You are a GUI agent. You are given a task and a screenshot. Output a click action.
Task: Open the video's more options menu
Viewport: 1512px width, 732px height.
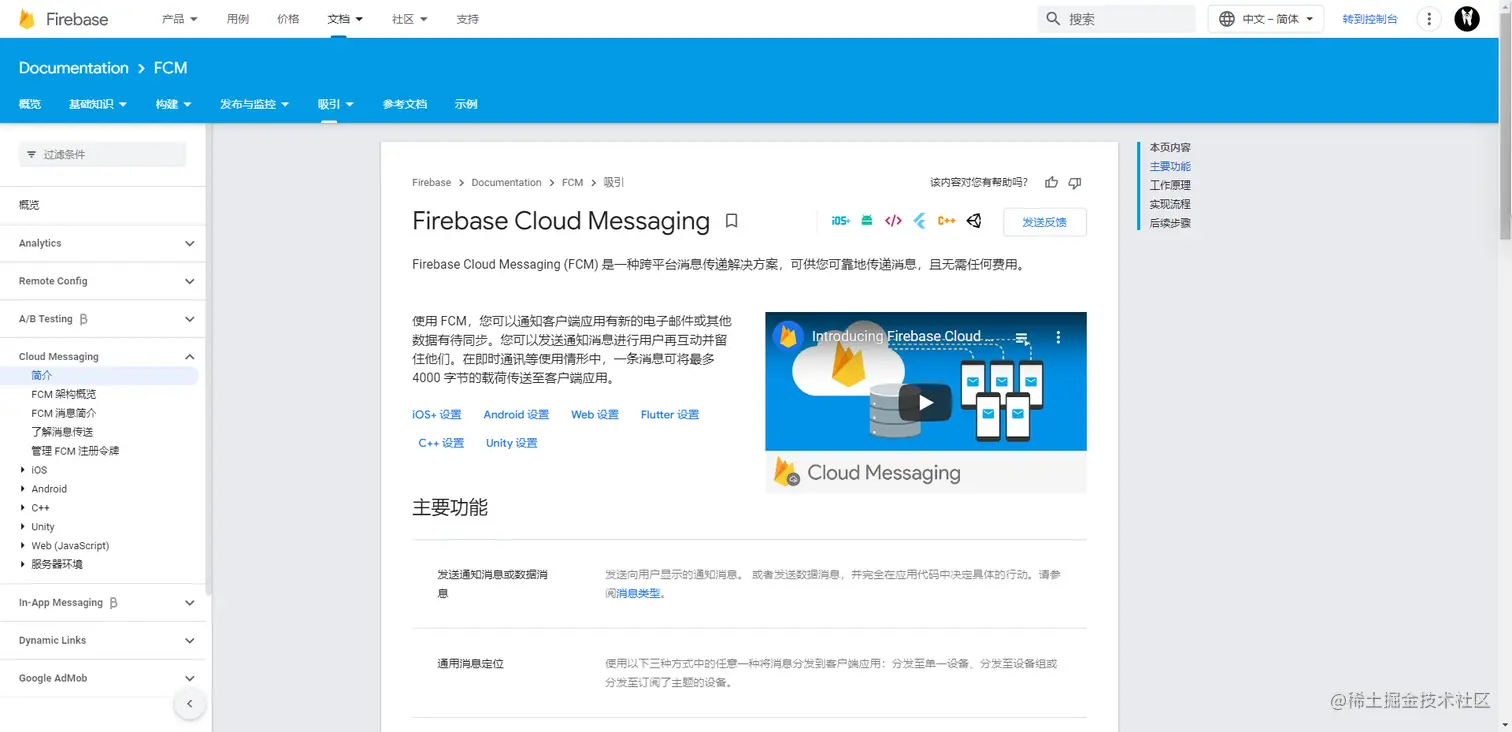pos(1058,337)
